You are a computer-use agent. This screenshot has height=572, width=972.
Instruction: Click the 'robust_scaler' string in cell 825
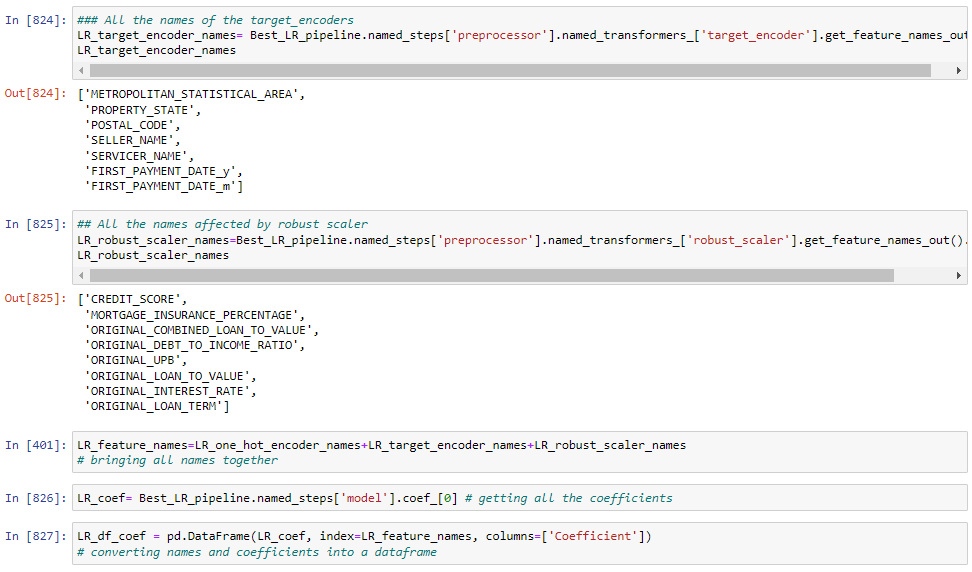coord(739,240)
